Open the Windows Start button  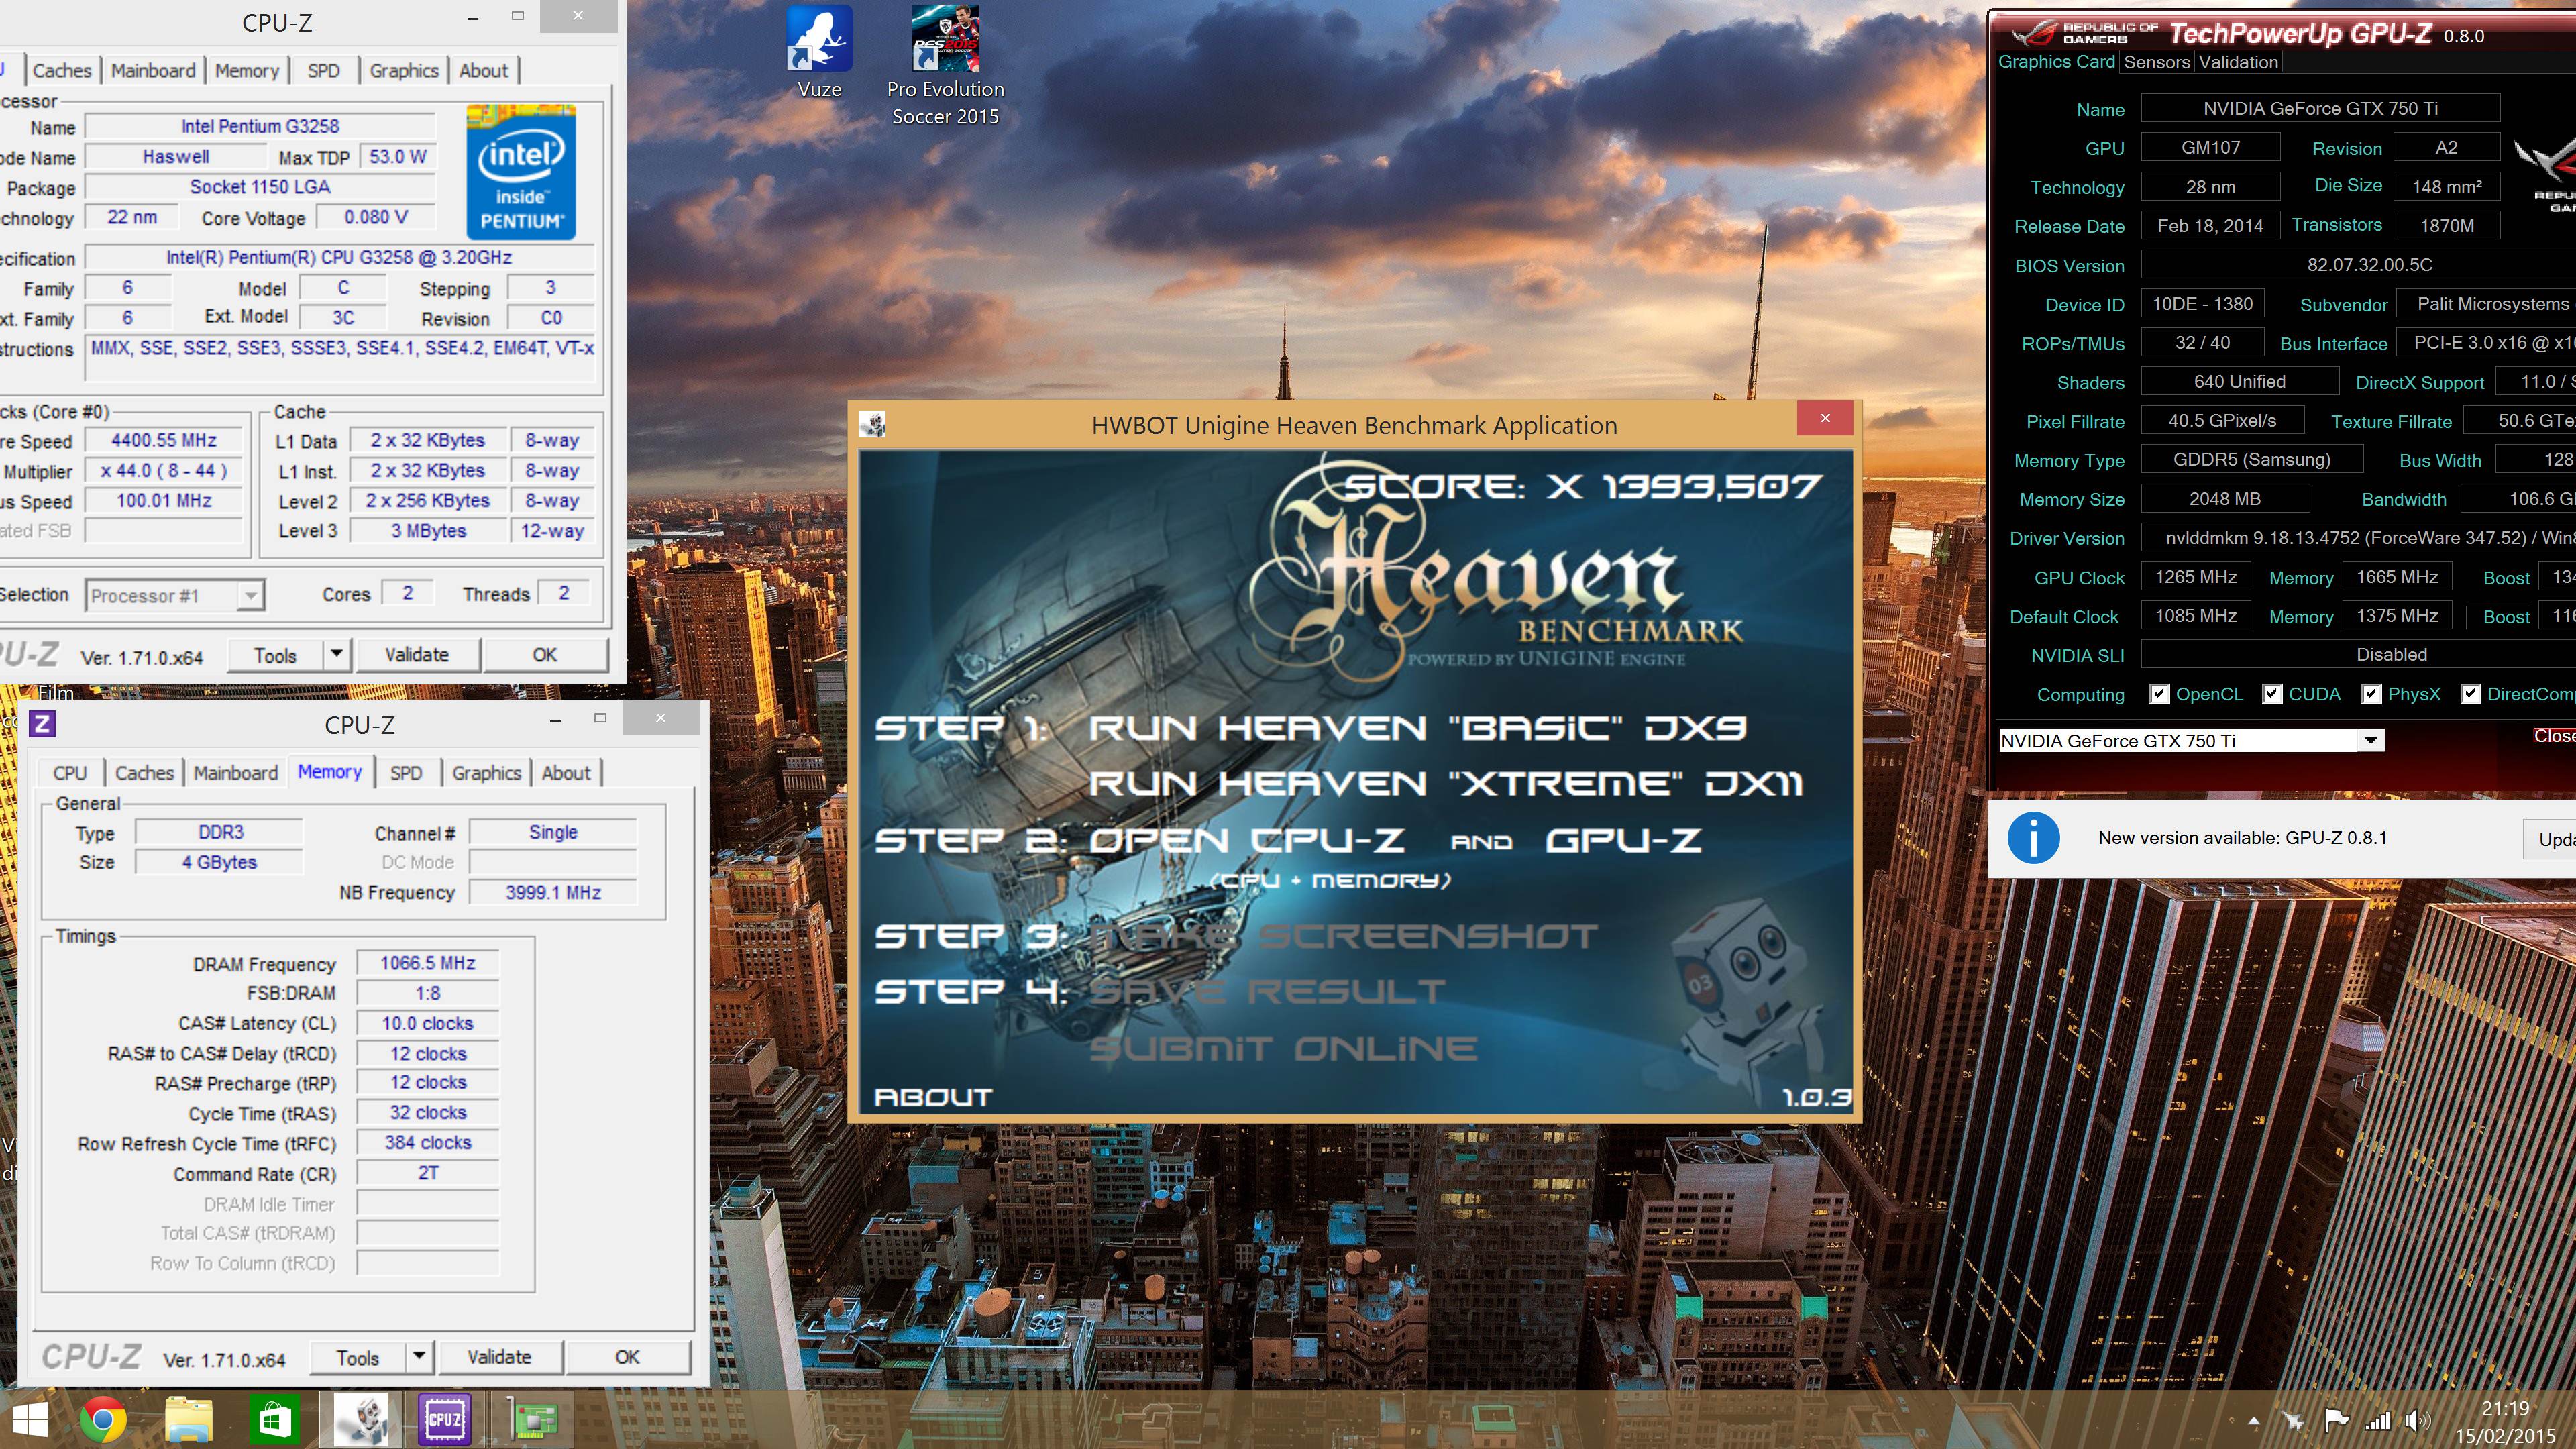[30, 1420]
